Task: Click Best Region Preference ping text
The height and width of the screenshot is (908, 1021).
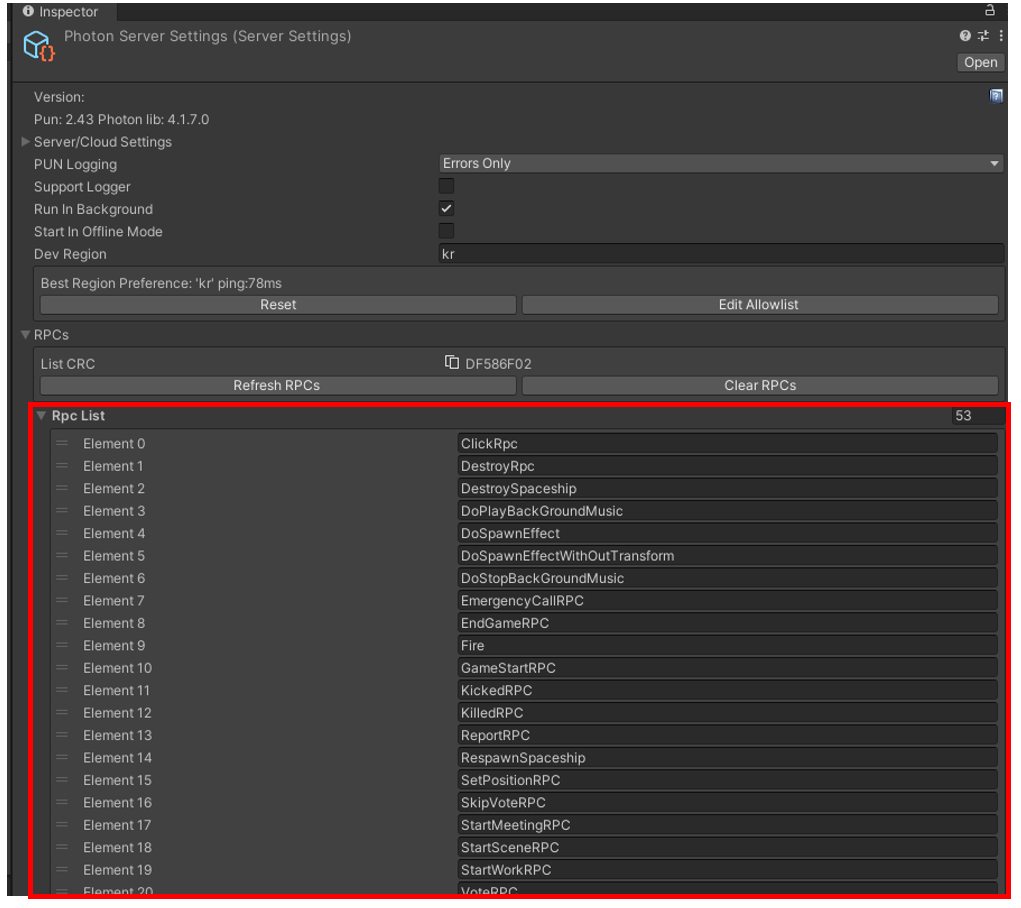Action: click(161, 283)
